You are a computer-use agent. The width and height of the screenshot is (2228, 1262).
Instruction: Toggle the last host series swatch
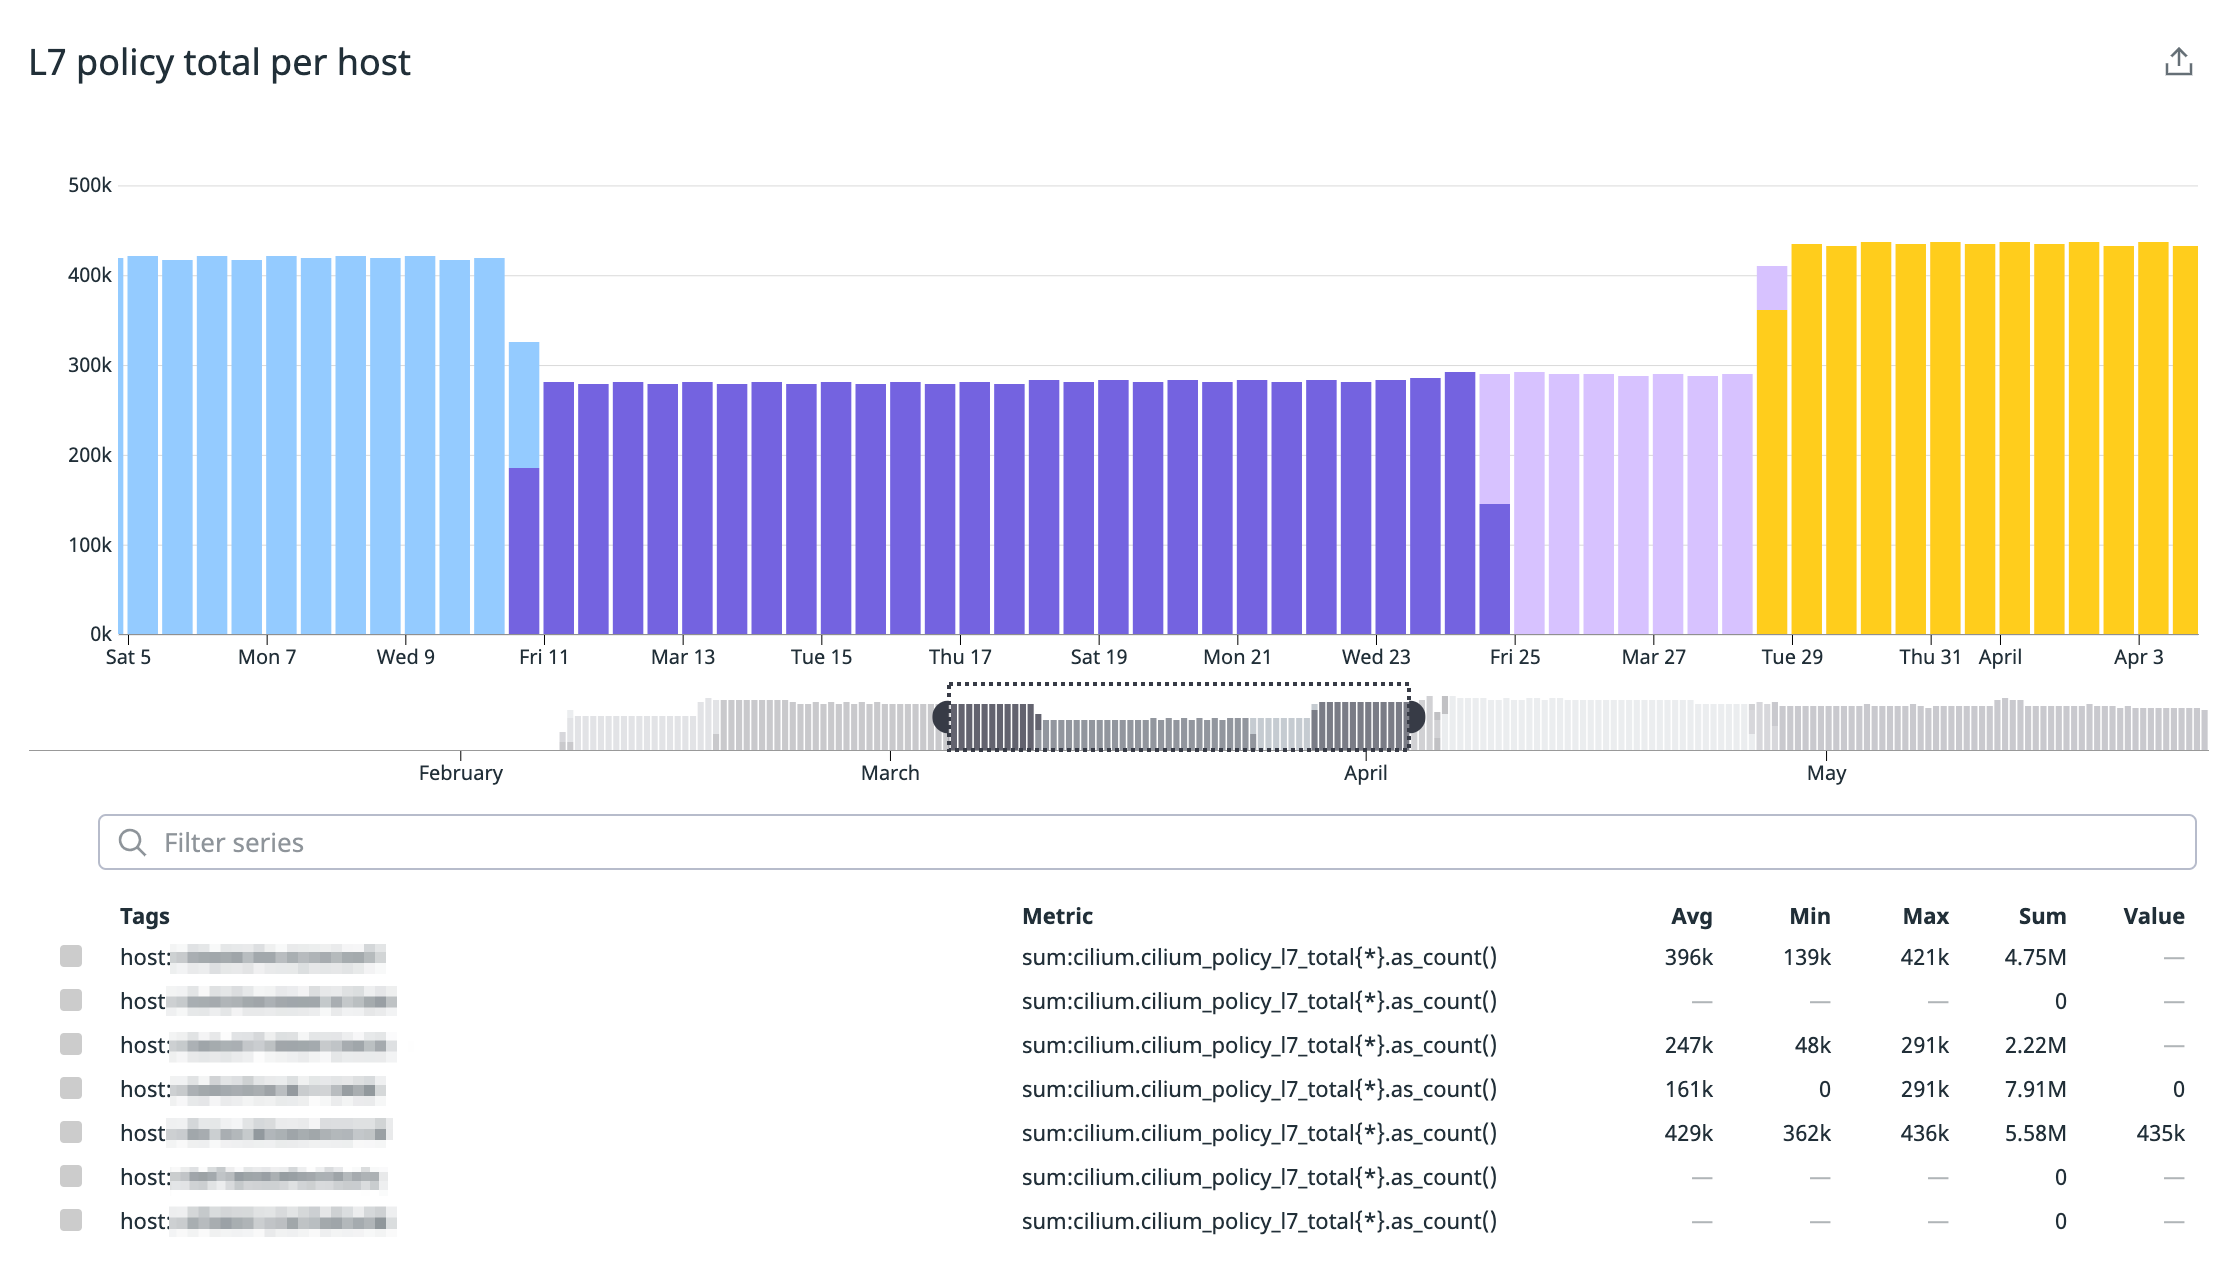[x=71, y=1220]
